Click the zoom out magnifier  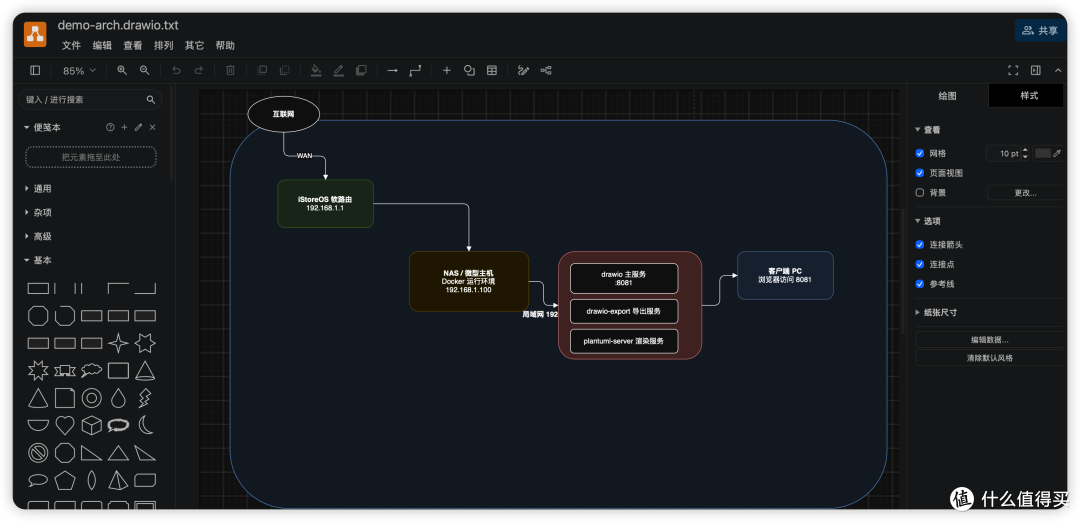pyautogui.click(x=145, y=70)
